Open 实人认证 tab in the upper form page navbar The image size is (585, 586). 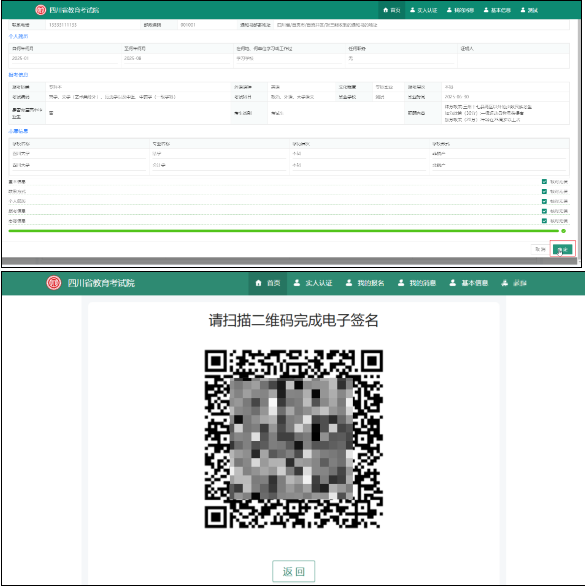(424, 10)
